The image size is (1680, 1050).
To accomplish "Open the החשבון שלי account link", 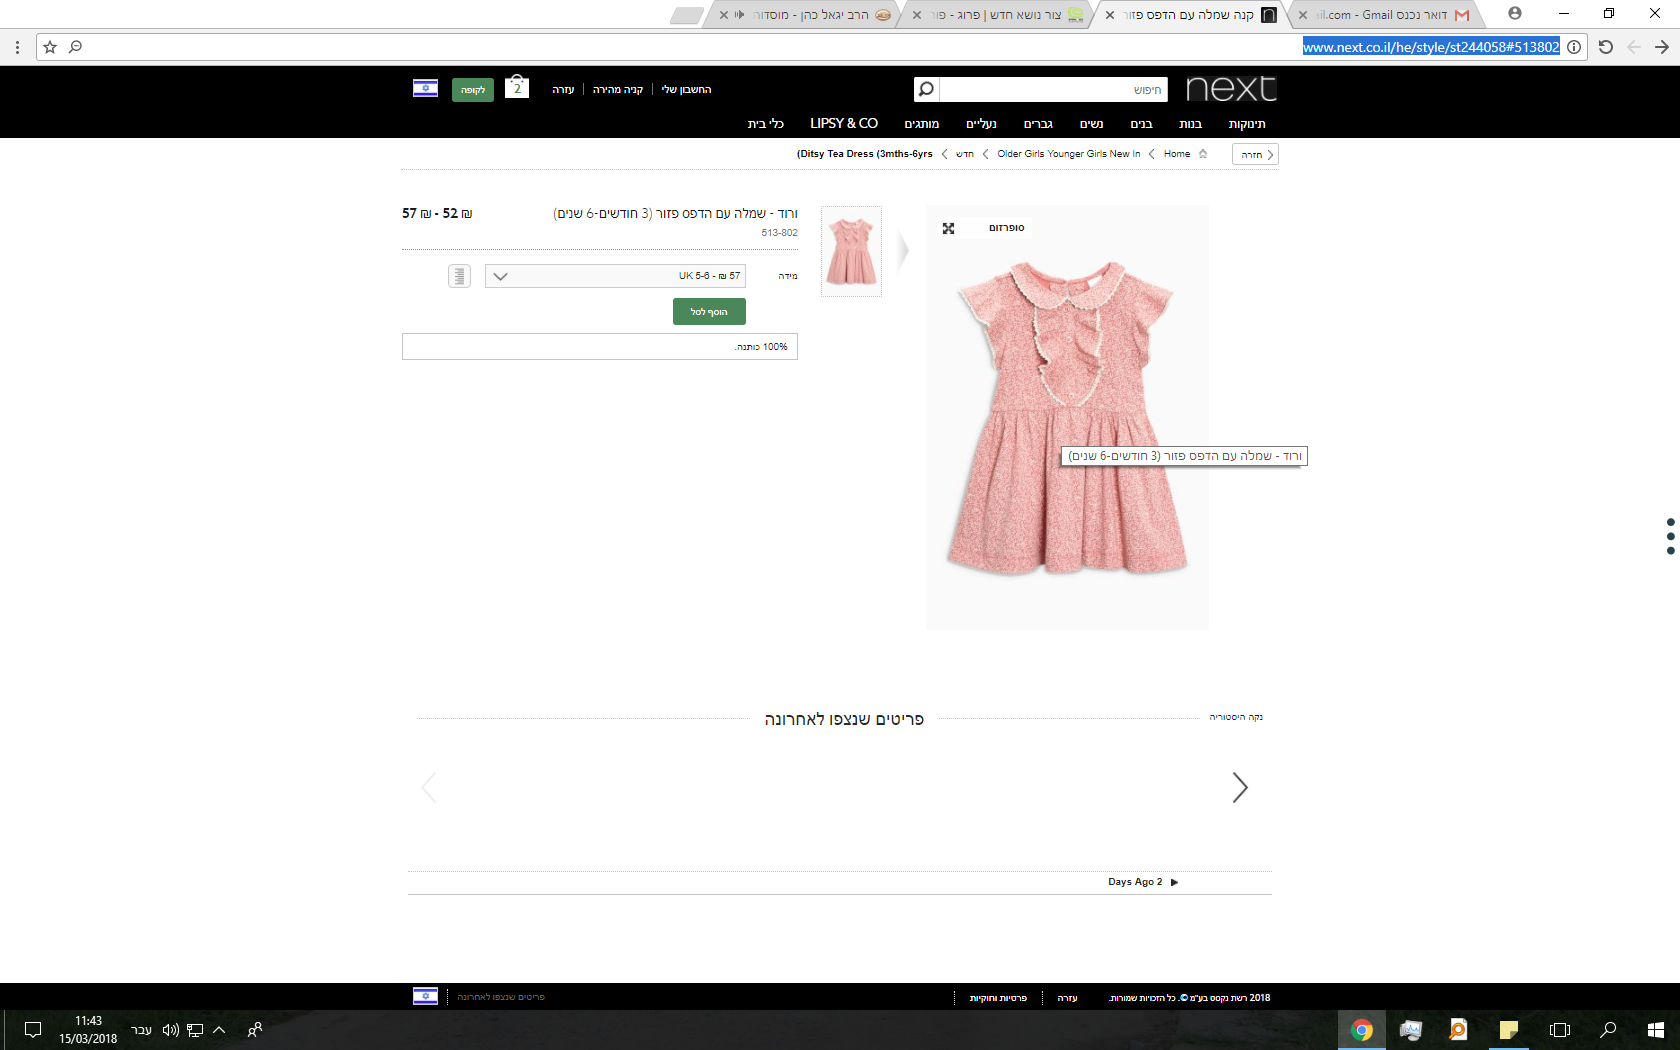I will [686, 90].
